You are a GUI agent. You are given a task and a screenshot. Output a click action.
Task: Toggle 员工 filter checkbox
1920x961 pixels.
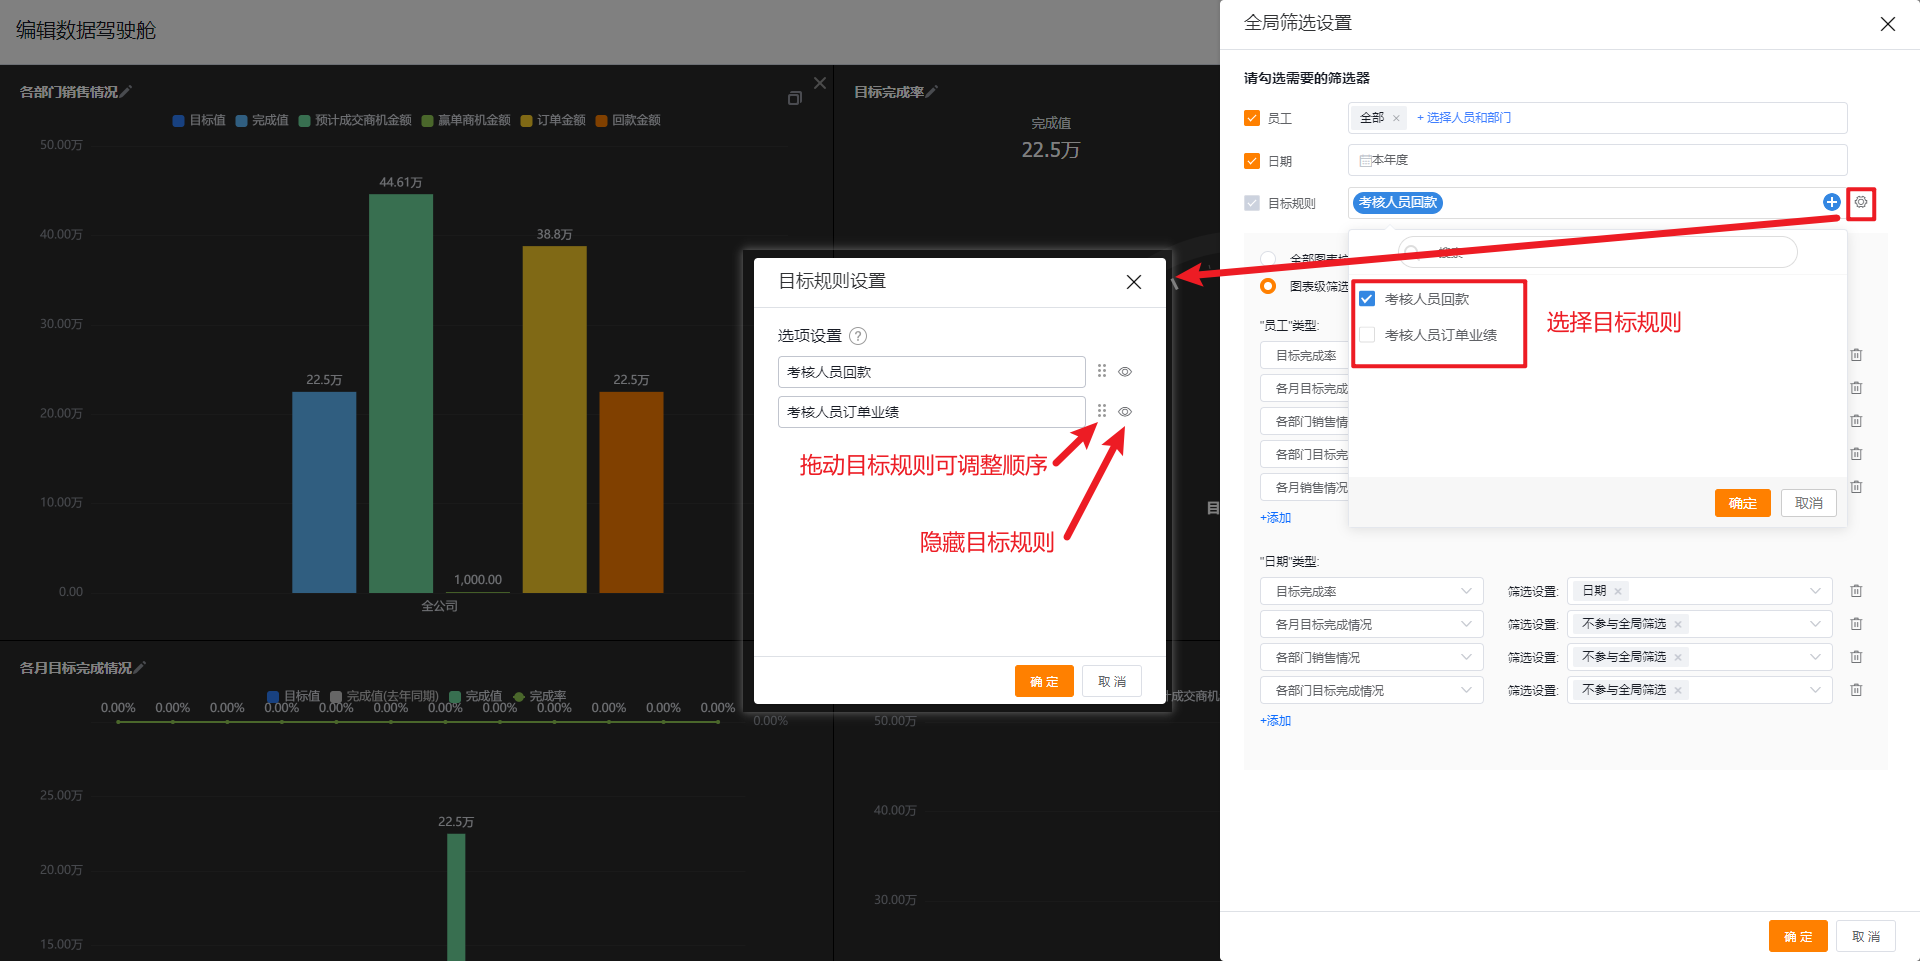click(1252, 118)
